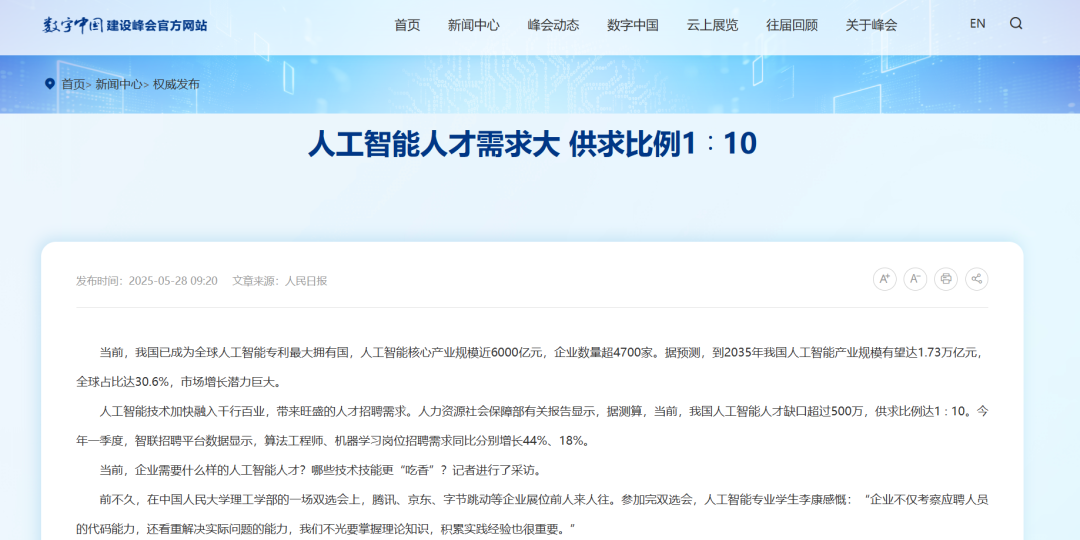Open 关于峰会 navigation item
The width and height of the screenshot is (1080, 540).
[871, 25]
